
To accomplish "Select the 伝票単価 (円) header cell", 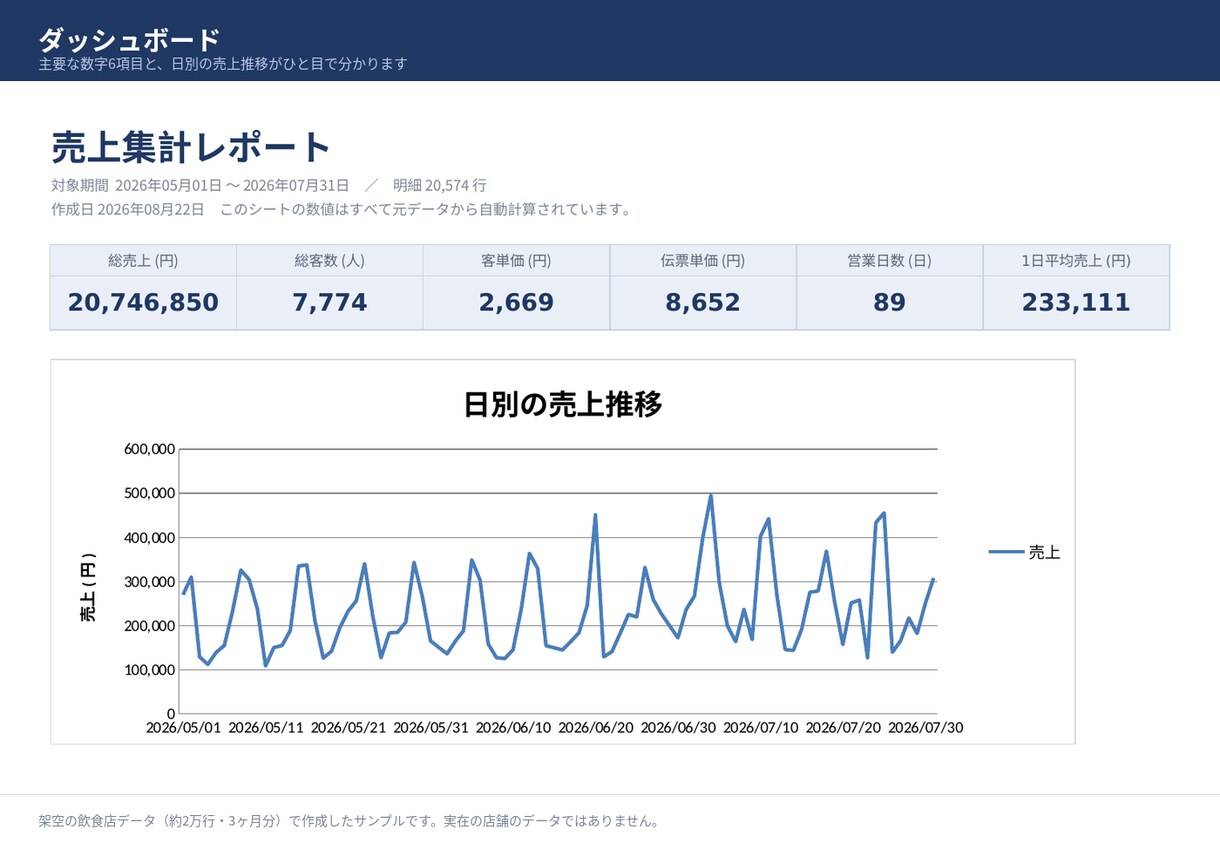I will pos(703,260).
